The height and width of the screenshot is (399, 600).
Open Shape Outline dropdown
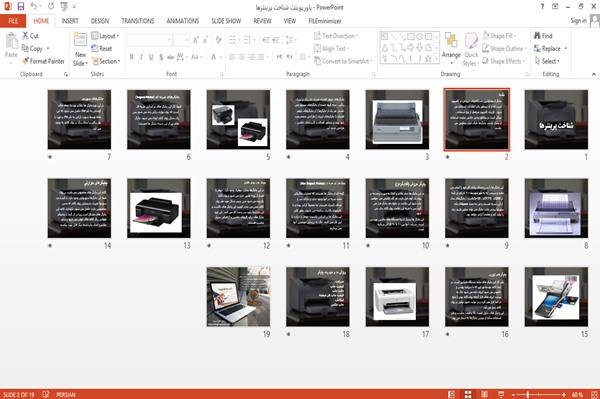[504, 48]
